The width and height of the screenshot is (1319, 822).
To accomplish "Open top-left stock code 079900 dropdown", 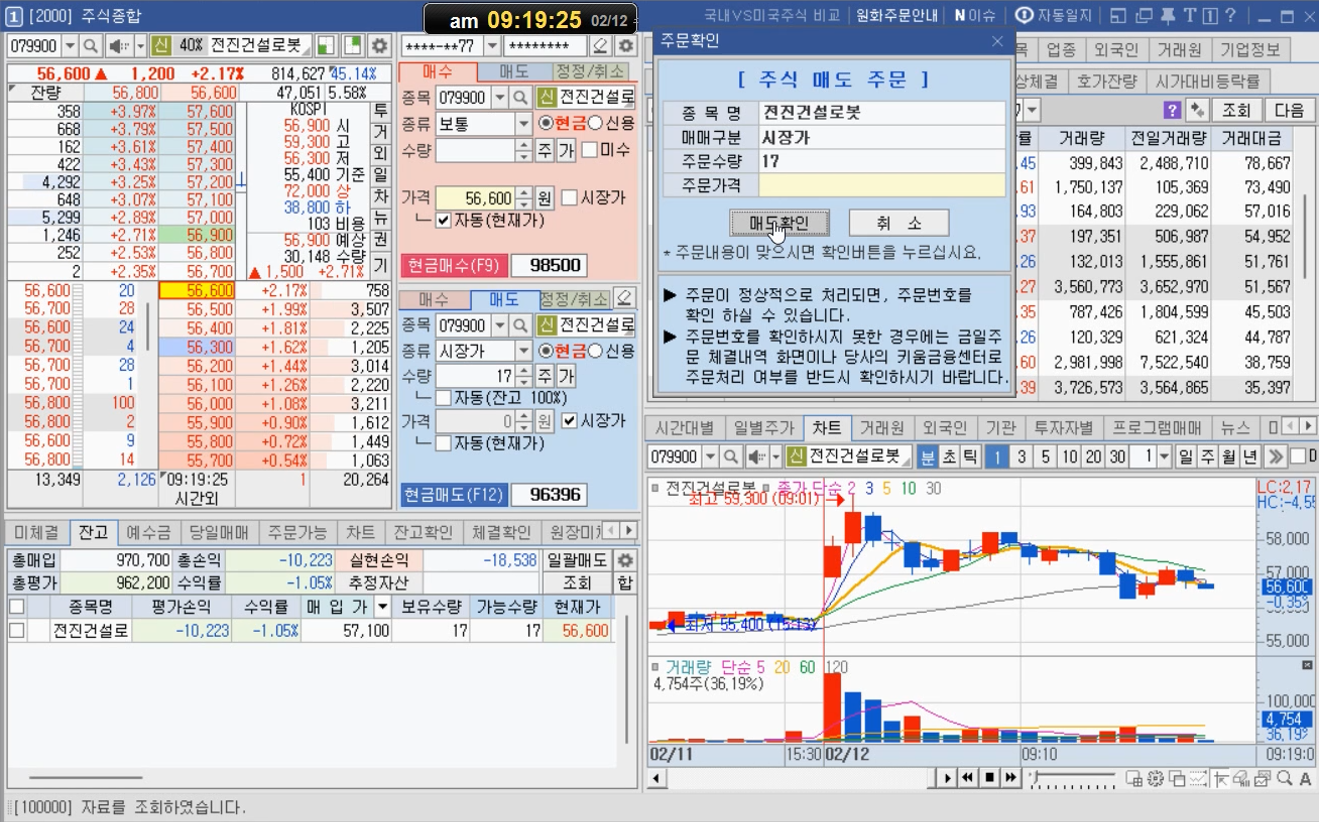I will coord(69,46).
